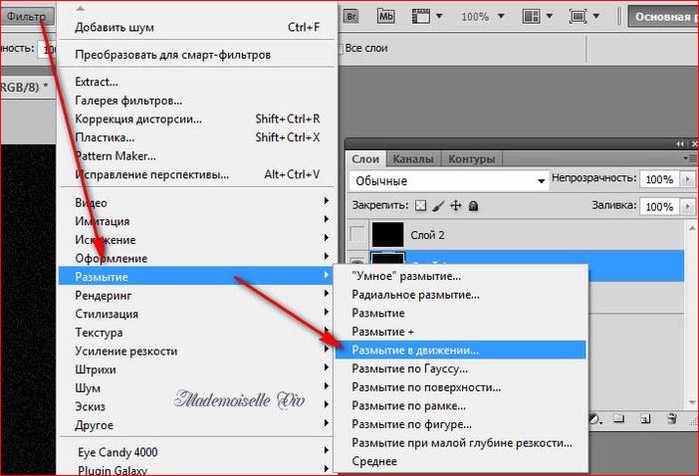Switch to the Контуры tab
The height and width of the screenshot is (476, 699).
(471, 159)
